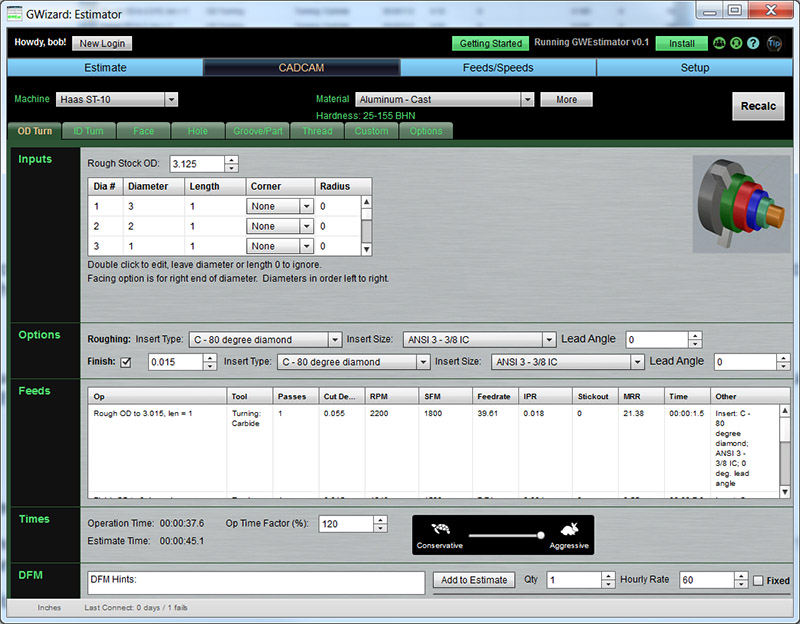The image size is (800, 624).
Task: Open the help question mark icon
Action: 753,43
